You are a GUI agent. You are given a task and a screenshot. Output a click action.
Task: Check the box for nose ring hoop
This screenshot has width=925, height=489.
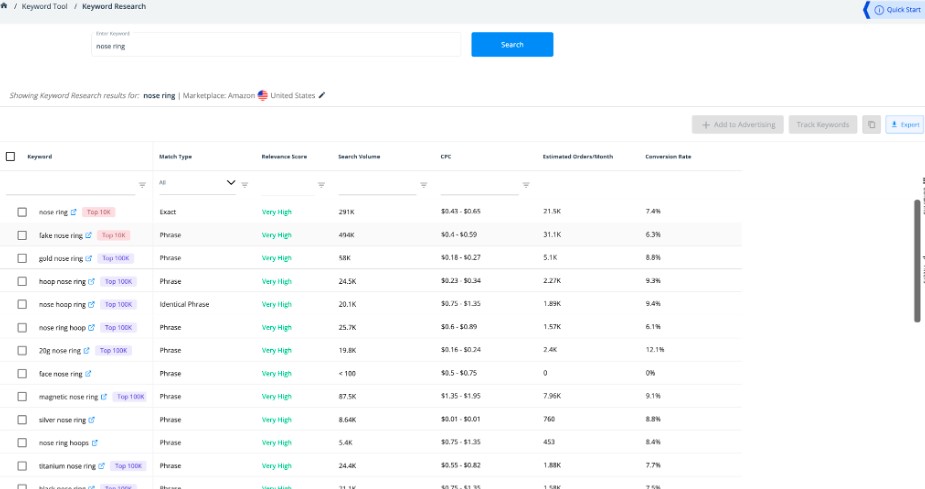pyautogui.click(x=22, y=327)
